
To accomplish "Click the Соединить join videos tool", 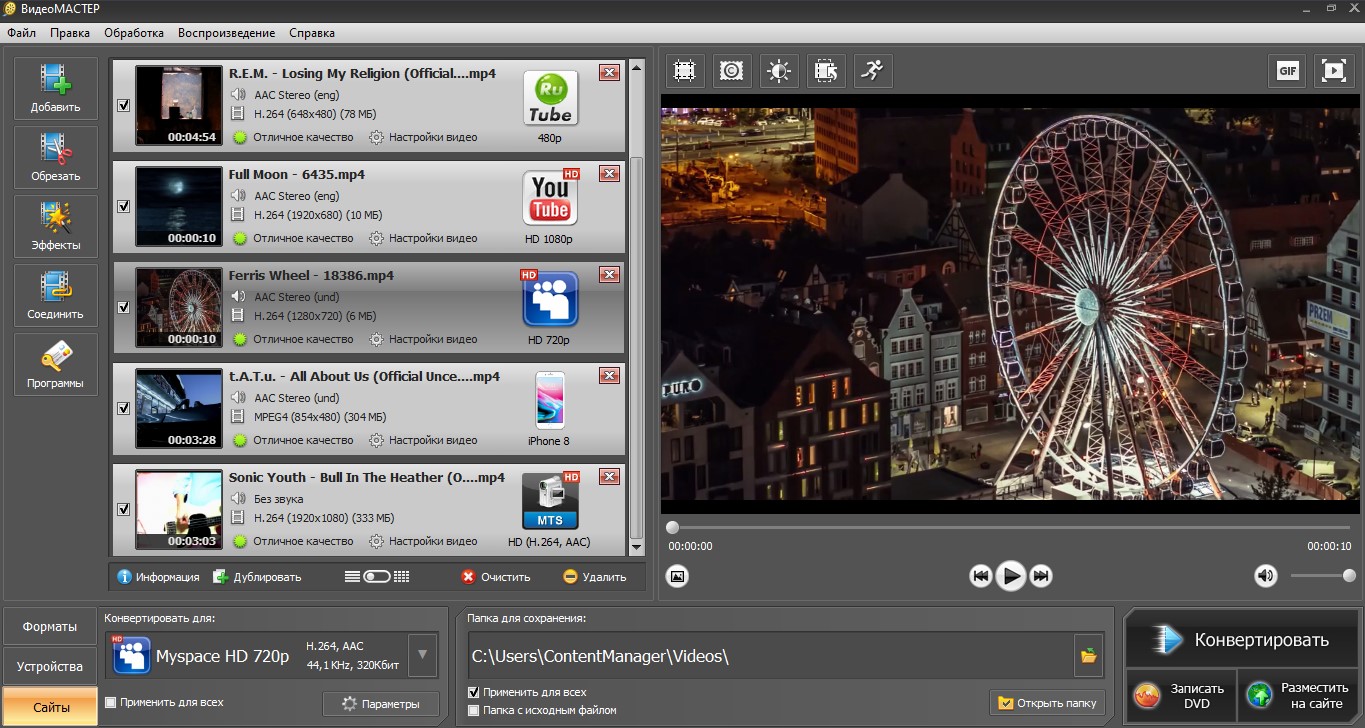I will click(56, 296).
